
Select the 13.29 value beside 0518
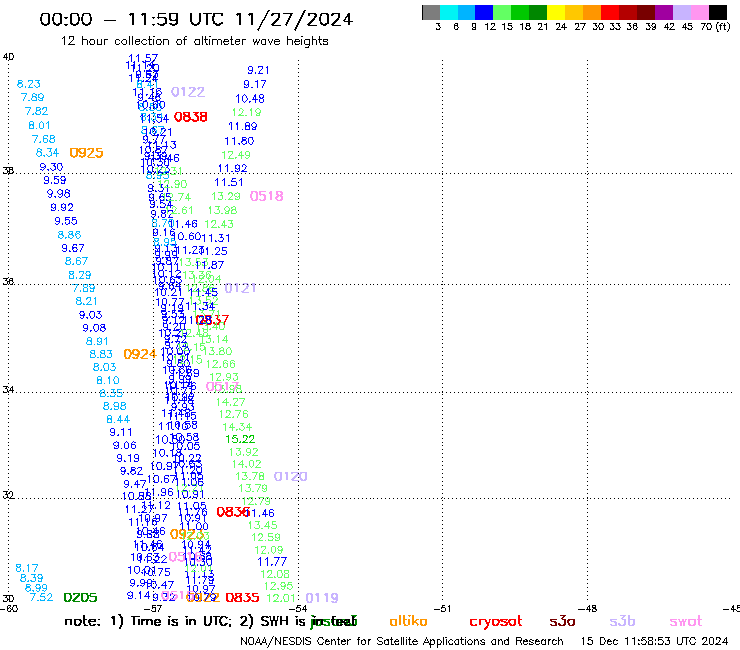(x=226, y=196)
